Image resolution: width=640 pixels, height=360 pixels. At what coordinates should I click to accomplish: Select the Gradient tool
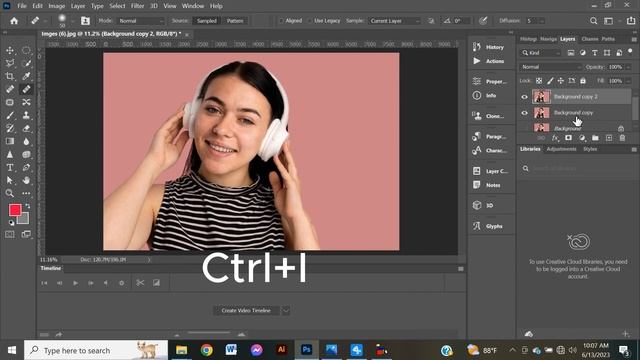tap(10, 141)
